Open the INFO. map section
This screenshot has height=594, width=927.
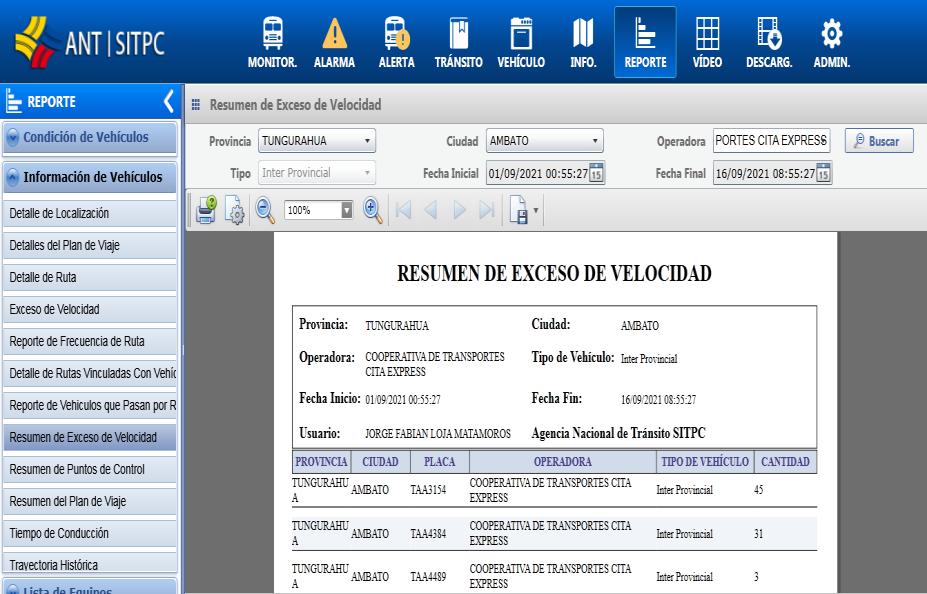click(583, 43)
